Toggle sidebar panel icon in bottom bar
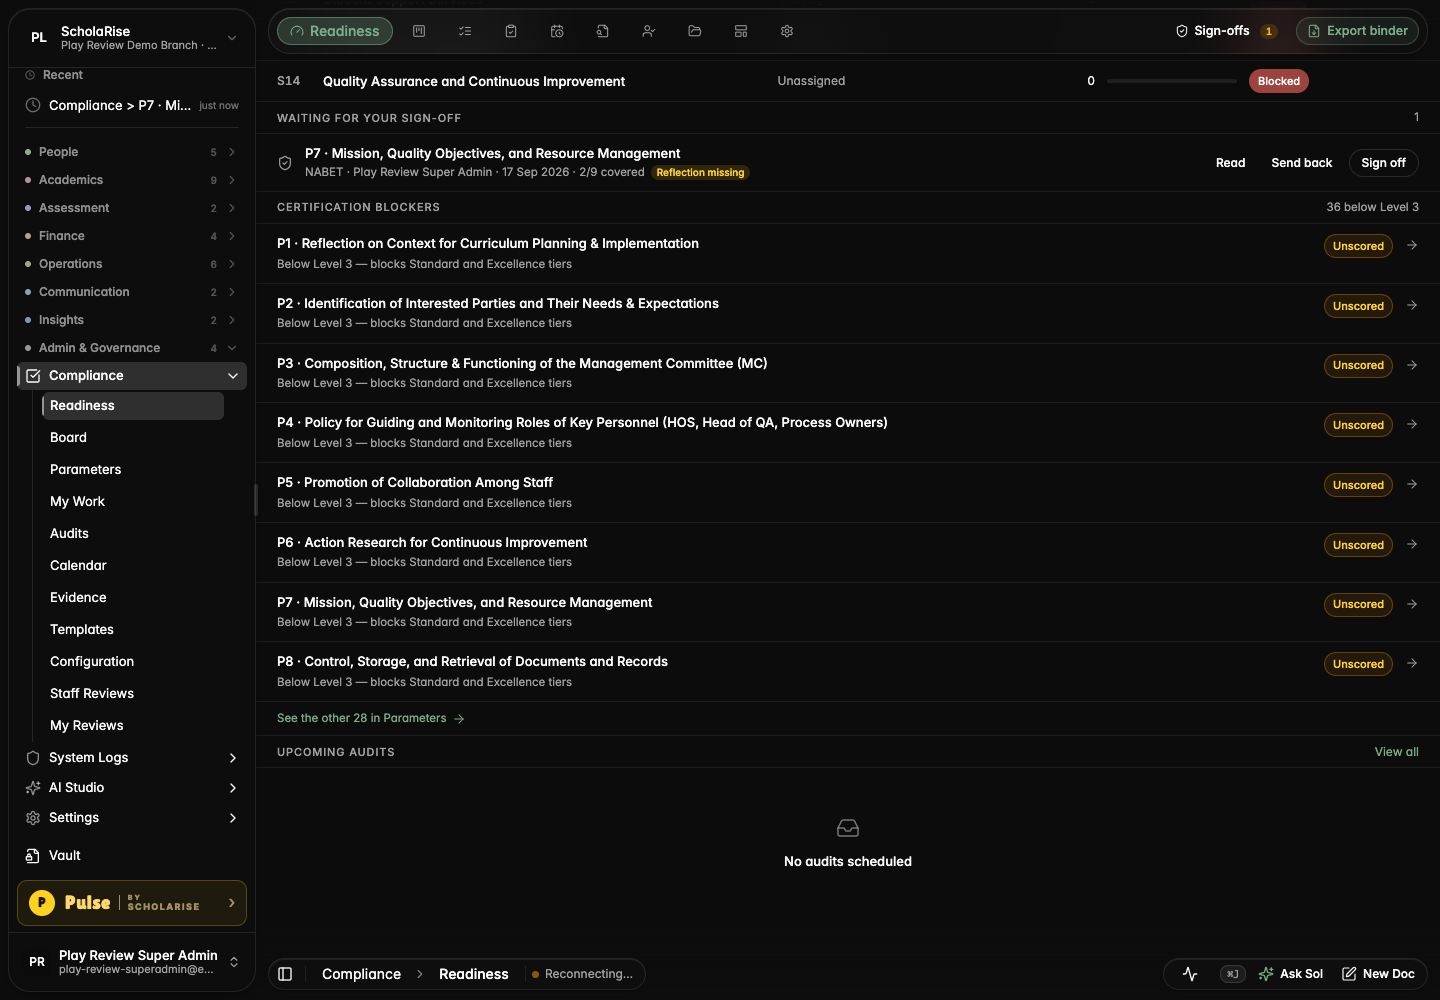The image size is (1440, 1000). click(x=285, y=974)
